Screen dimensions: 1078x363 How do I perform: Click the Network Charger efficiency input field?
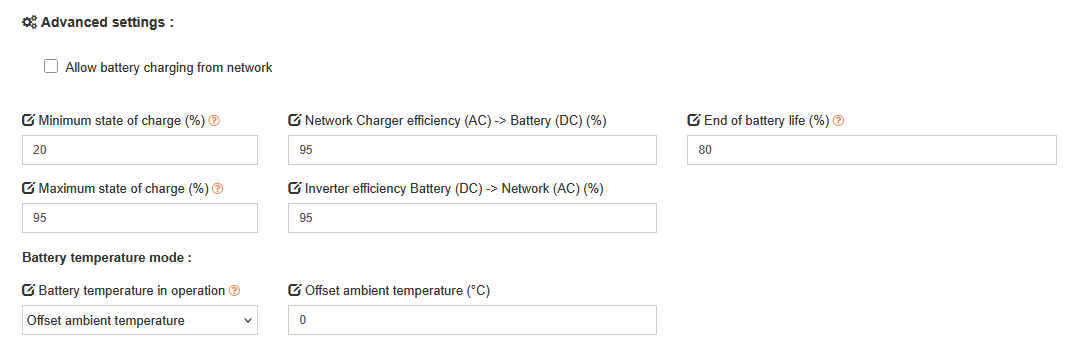click(x=472, y=150)
